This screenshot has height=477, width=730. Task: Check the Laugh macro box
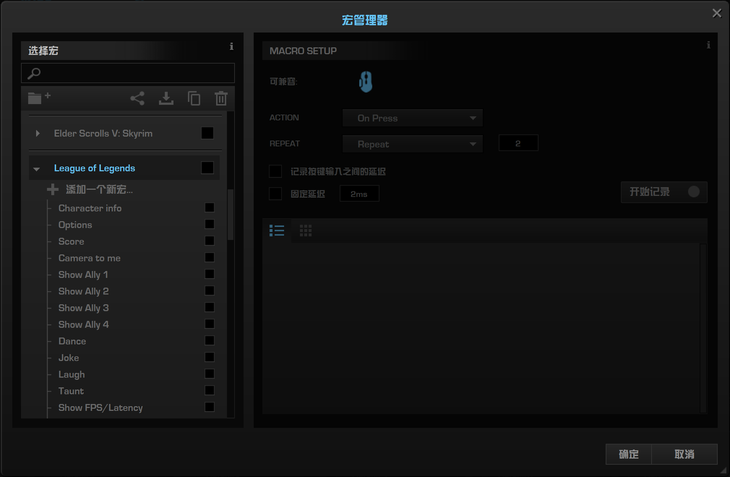point(210,374)
